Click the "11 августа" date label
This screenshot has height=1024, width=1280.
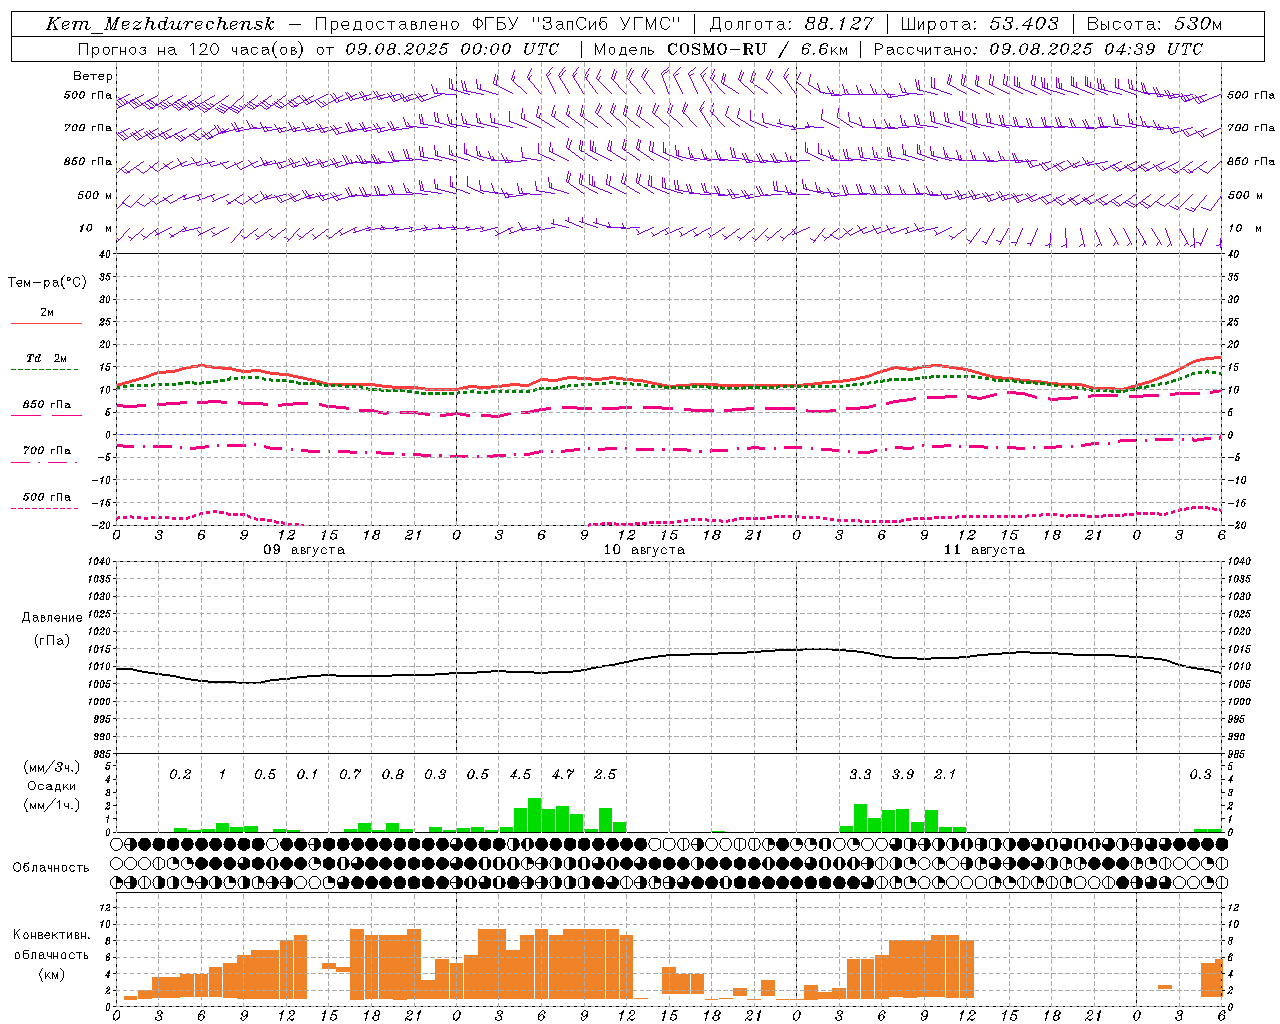[x=984, y=550]
